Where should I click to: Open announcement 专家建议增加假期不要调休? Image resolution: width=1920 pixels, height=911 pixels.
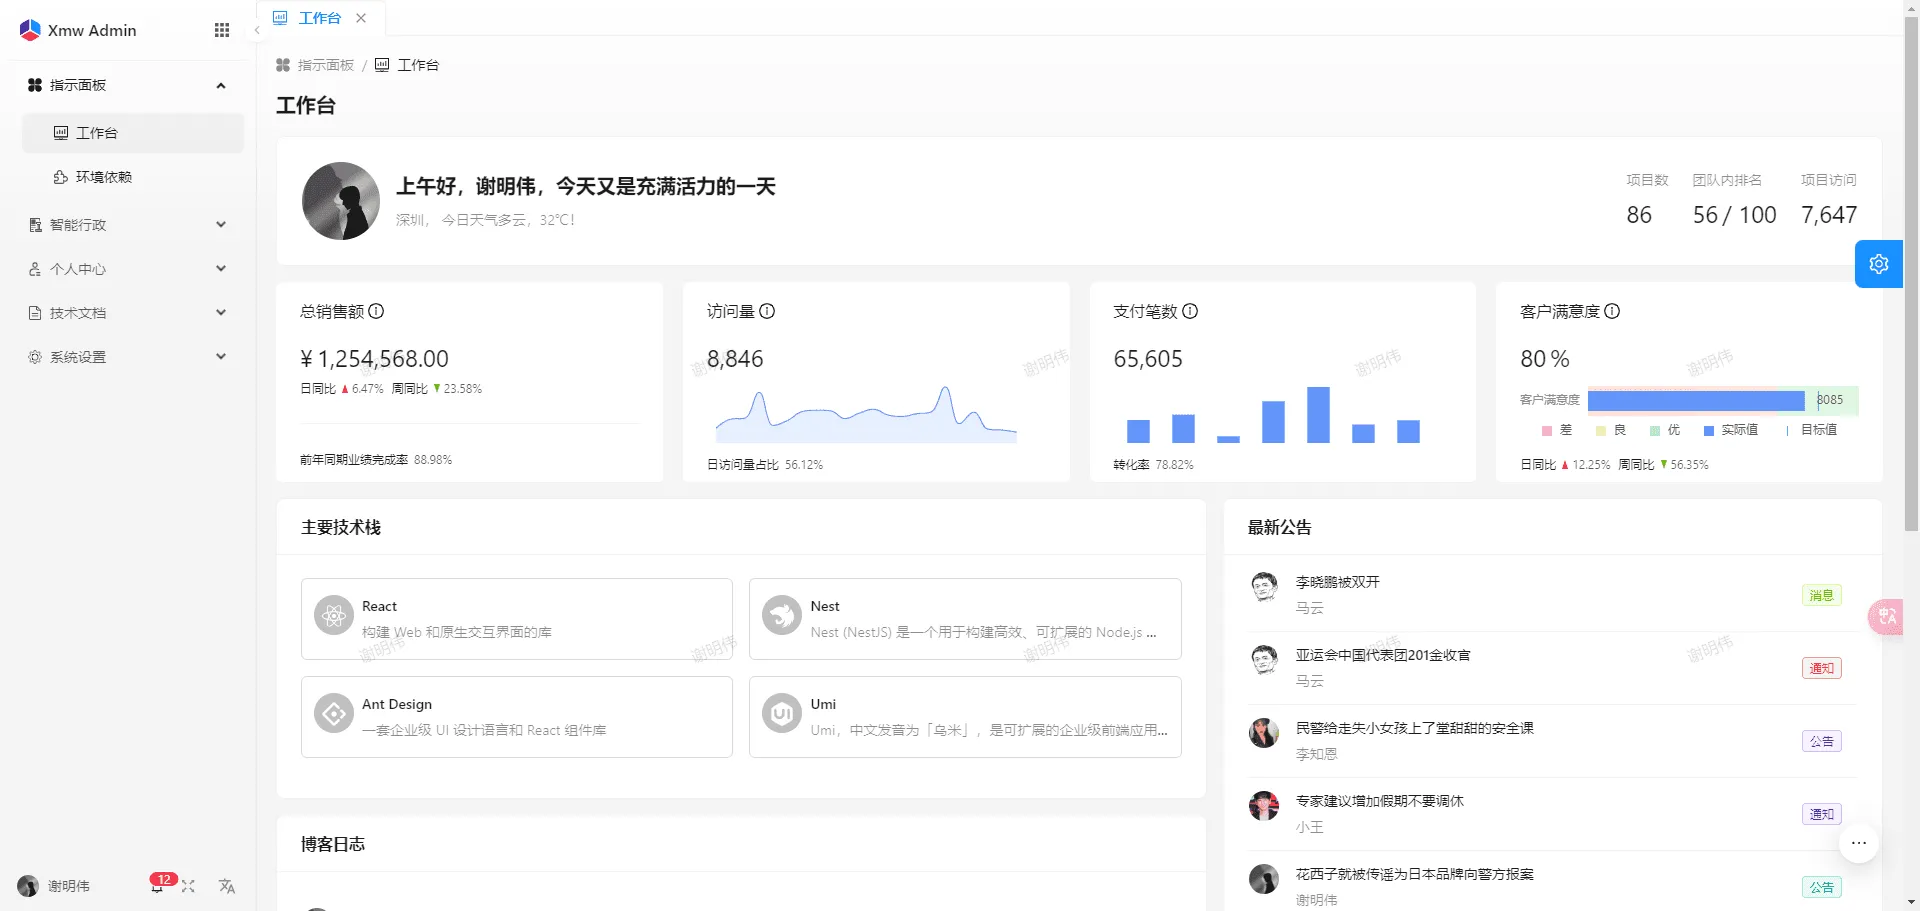(1380, 801)
